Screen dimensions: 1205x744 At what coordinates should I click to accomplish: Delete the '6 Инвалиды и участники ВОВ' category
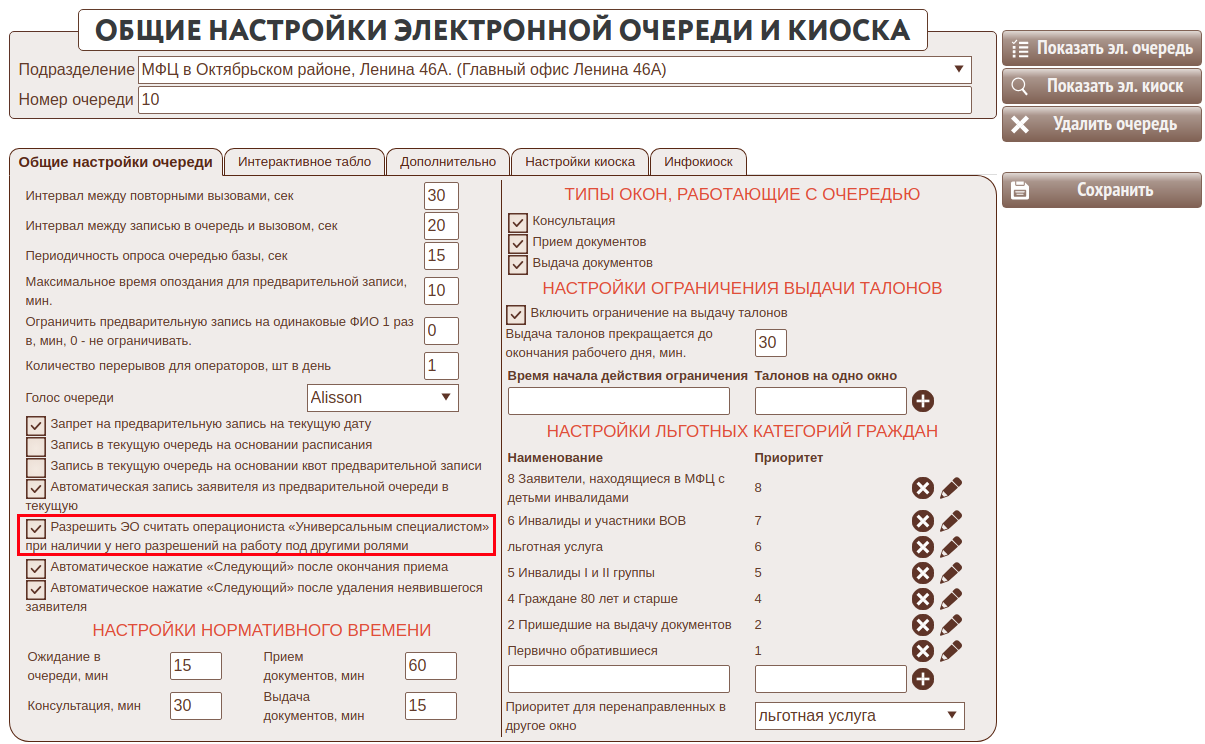click(x=922, y=521)
